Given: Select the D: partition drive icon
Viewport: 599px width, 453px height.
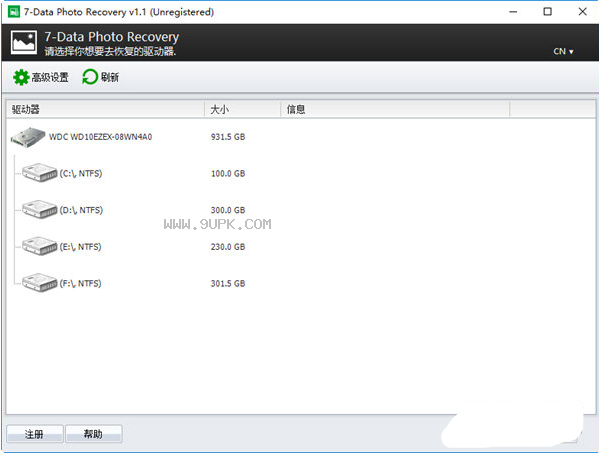Looking at the screenshot, I should pos(39,209).
